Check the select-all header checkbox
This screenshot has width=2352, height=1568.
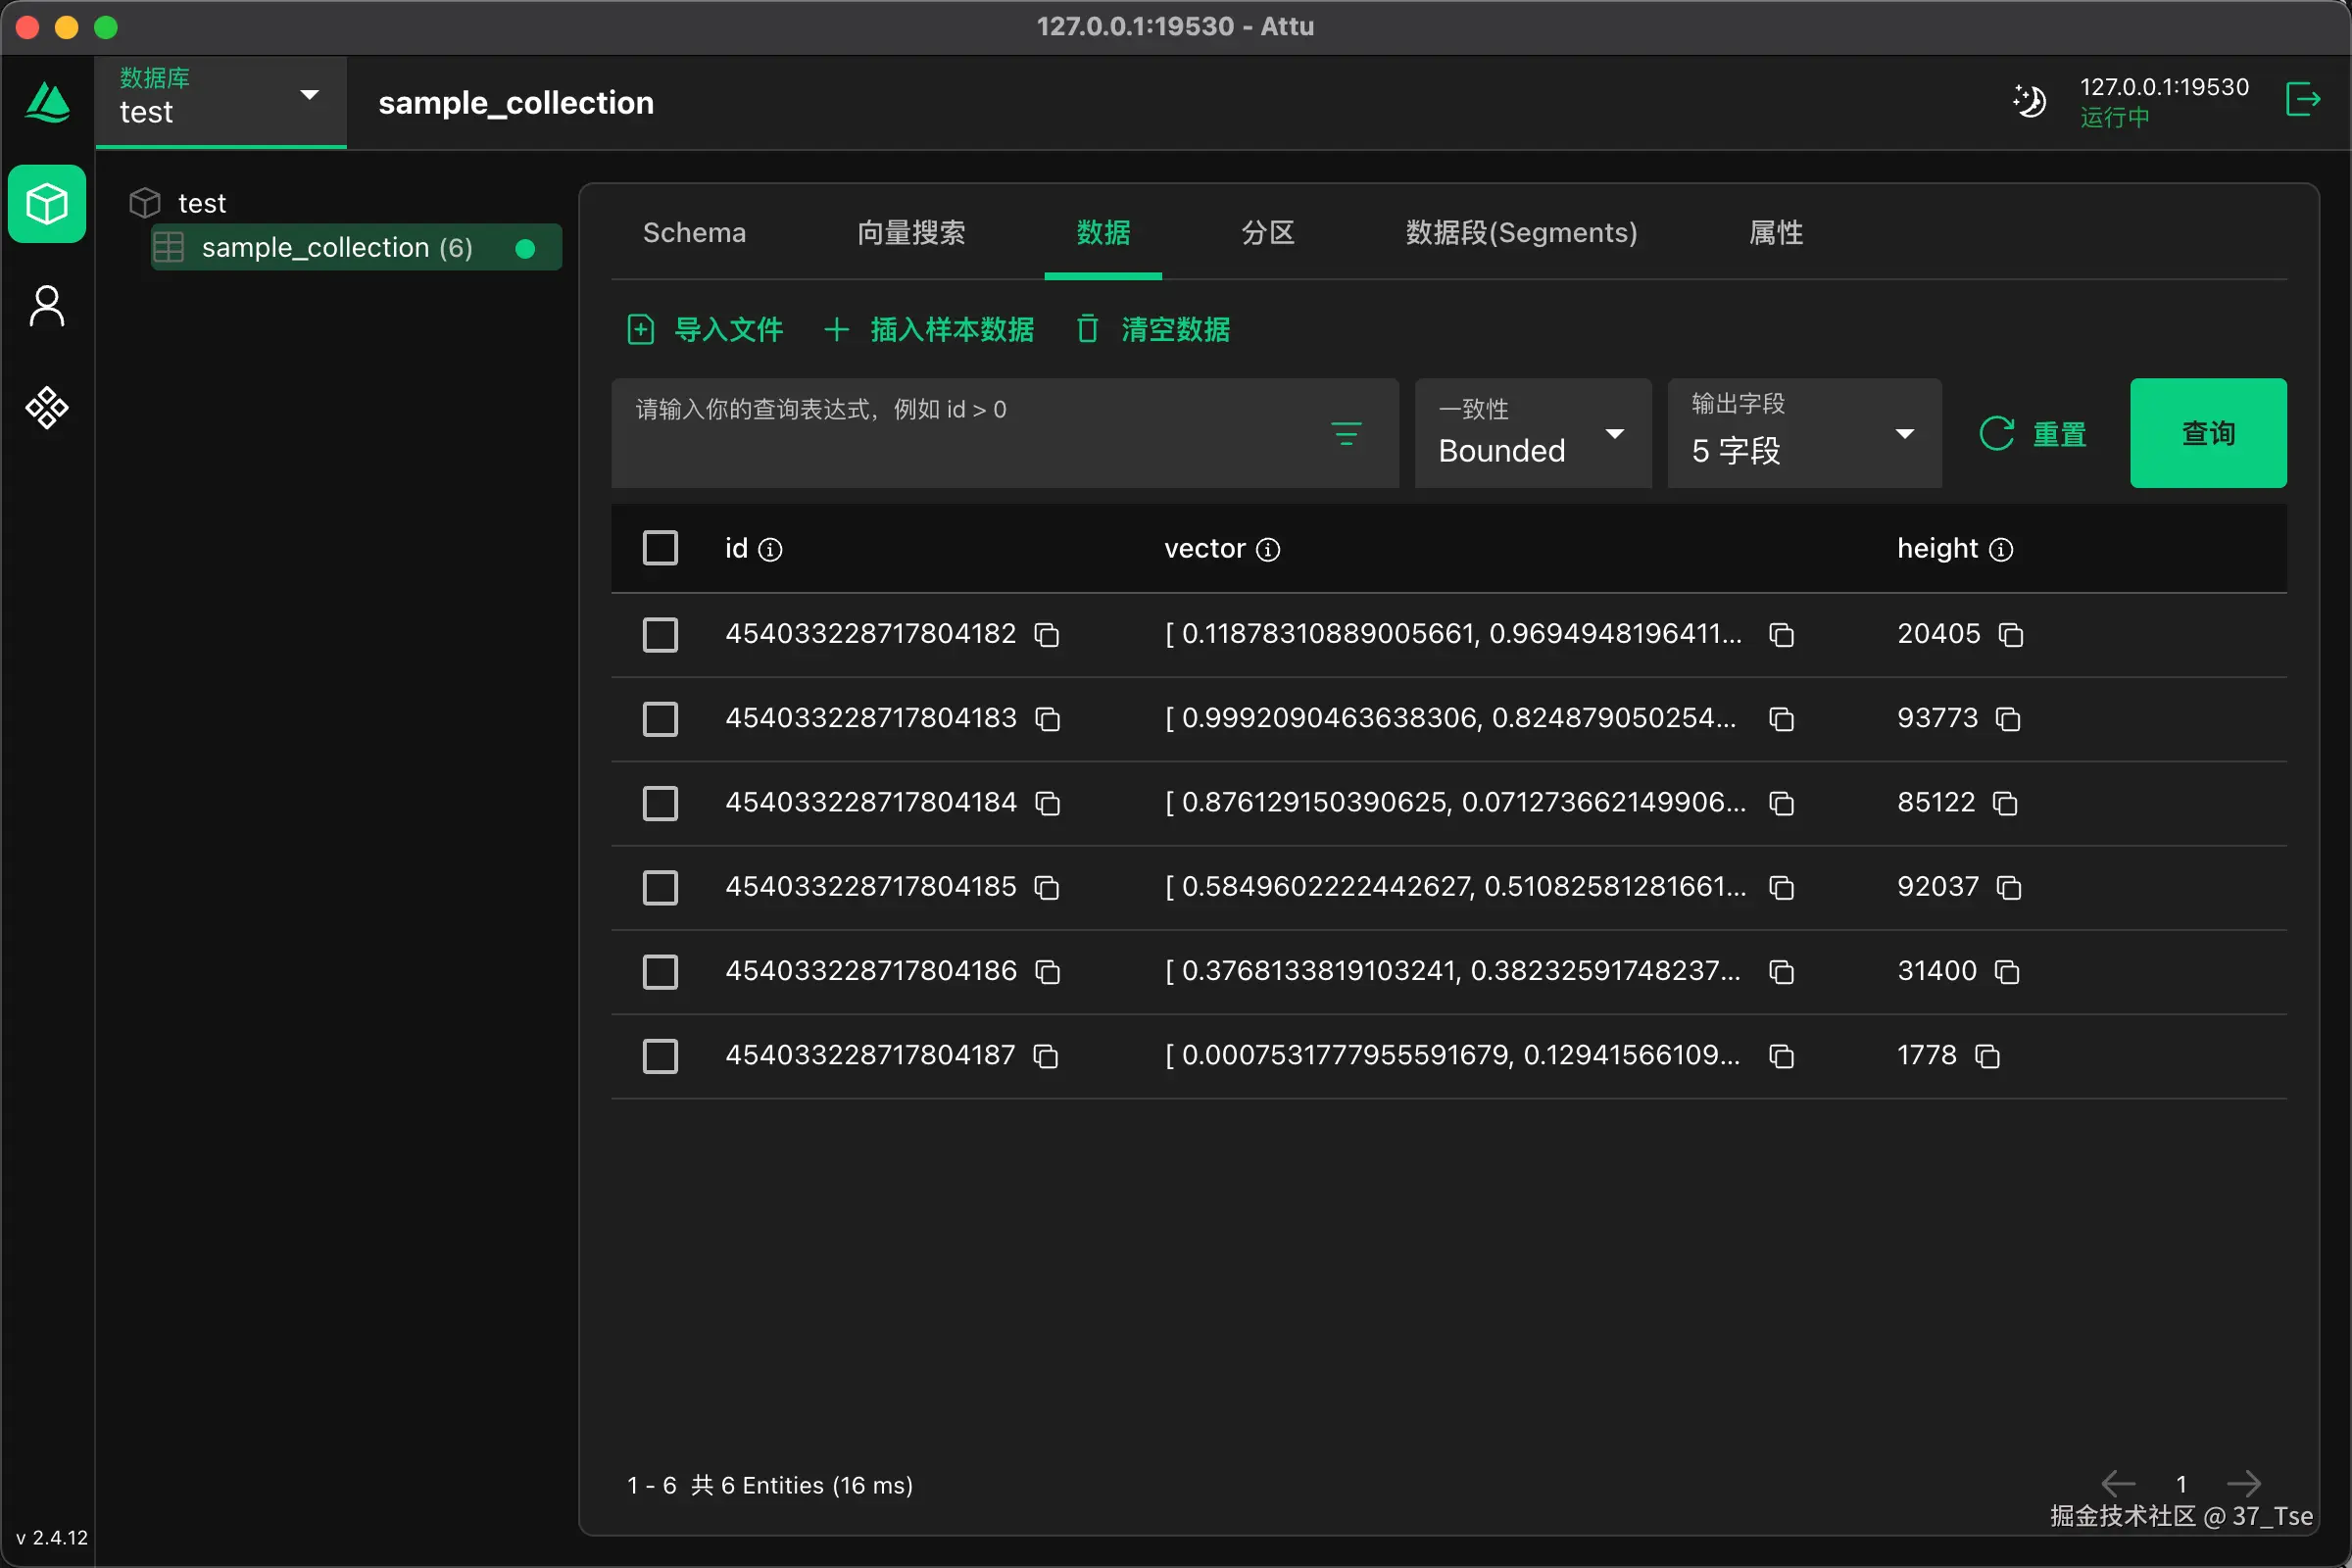660,548
